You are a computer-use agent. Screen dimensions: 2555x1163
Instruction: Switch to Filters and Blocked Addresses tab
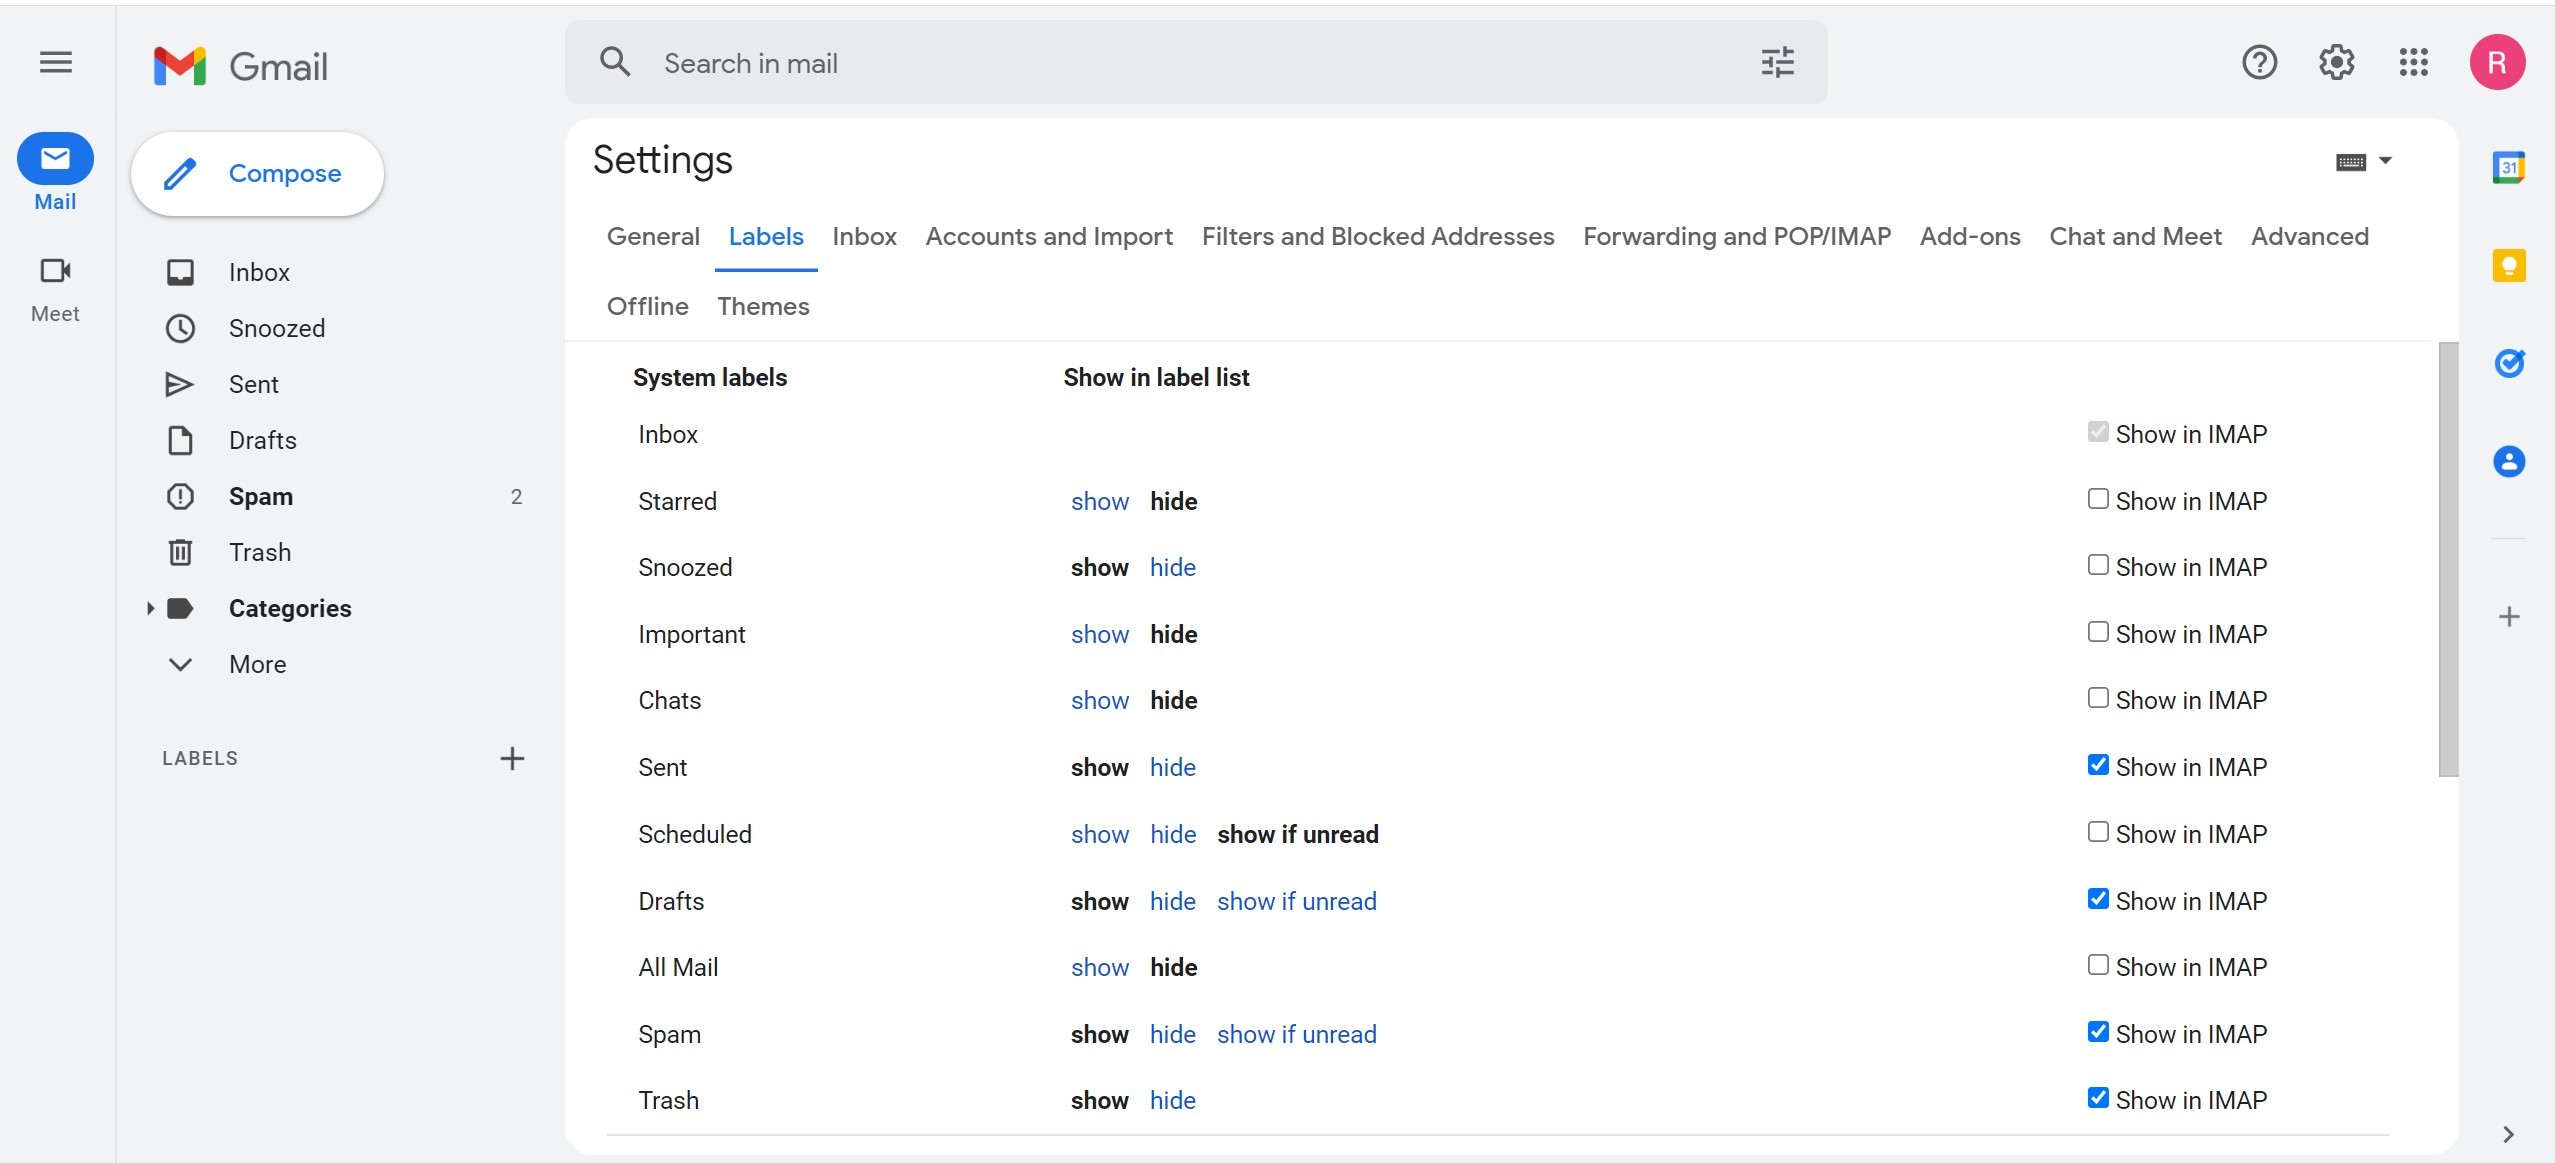pyautogui.click(x=1377, y=237)
